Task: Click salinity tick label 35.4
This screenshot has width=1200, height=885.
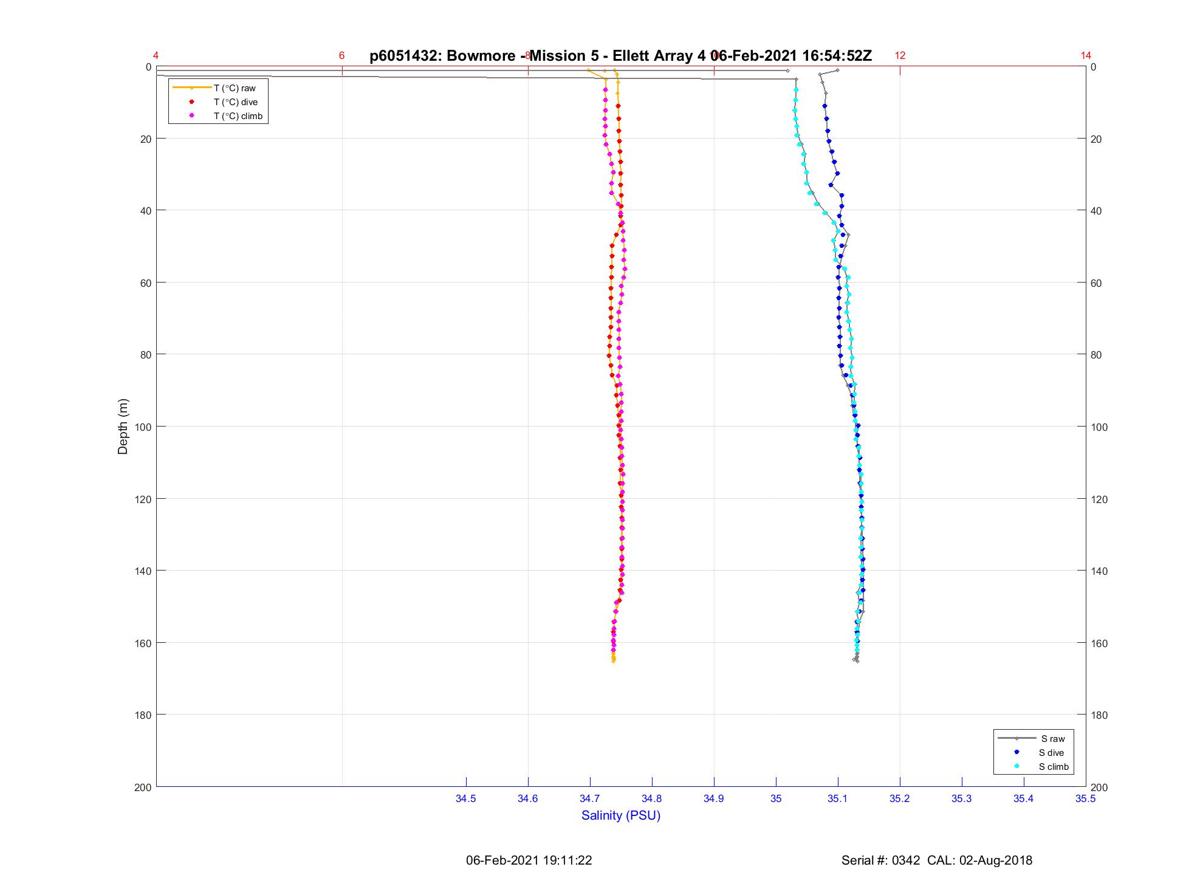Action: pos(1024,798)
